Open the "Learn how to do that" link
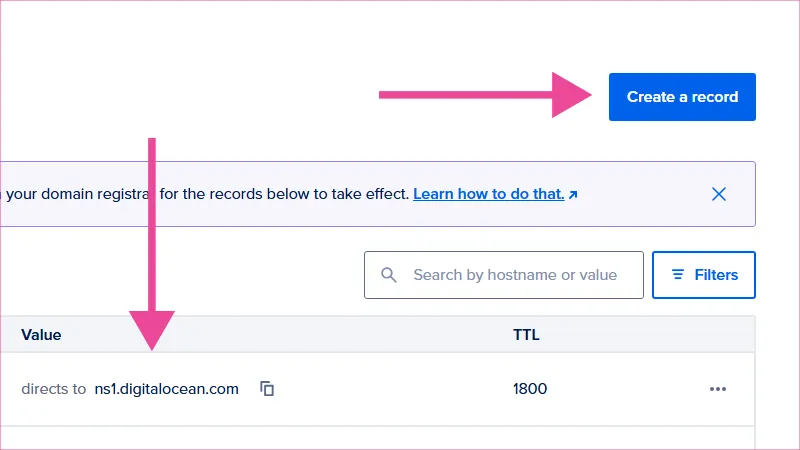The image size is (800, 450). tap(488, 193)
